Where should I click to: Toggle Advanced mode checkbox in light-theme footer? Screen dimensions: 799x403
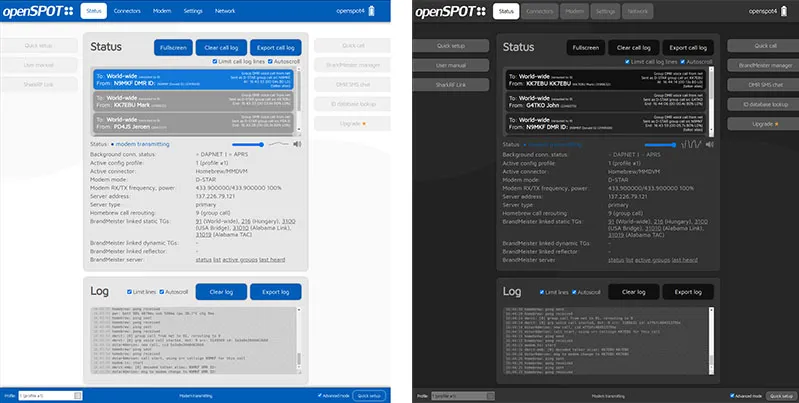click(319, 395)
